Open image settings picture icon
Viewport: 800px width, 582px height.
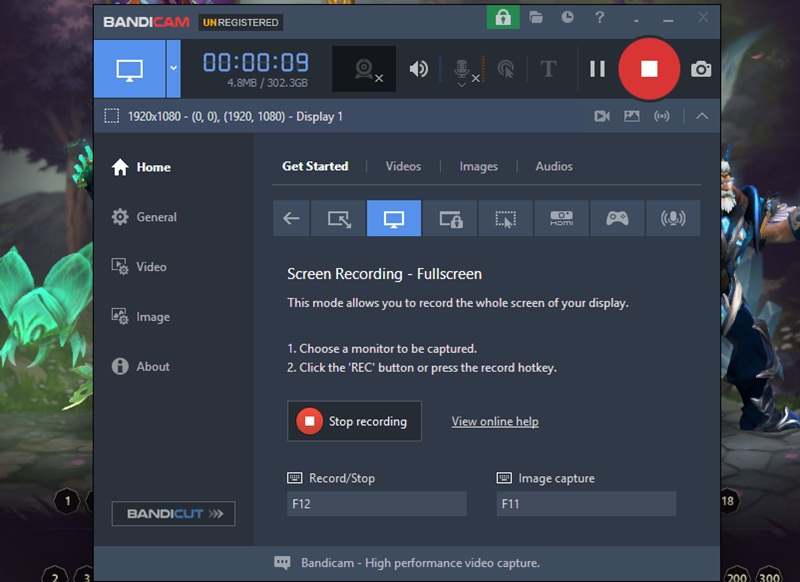(632, 116)
